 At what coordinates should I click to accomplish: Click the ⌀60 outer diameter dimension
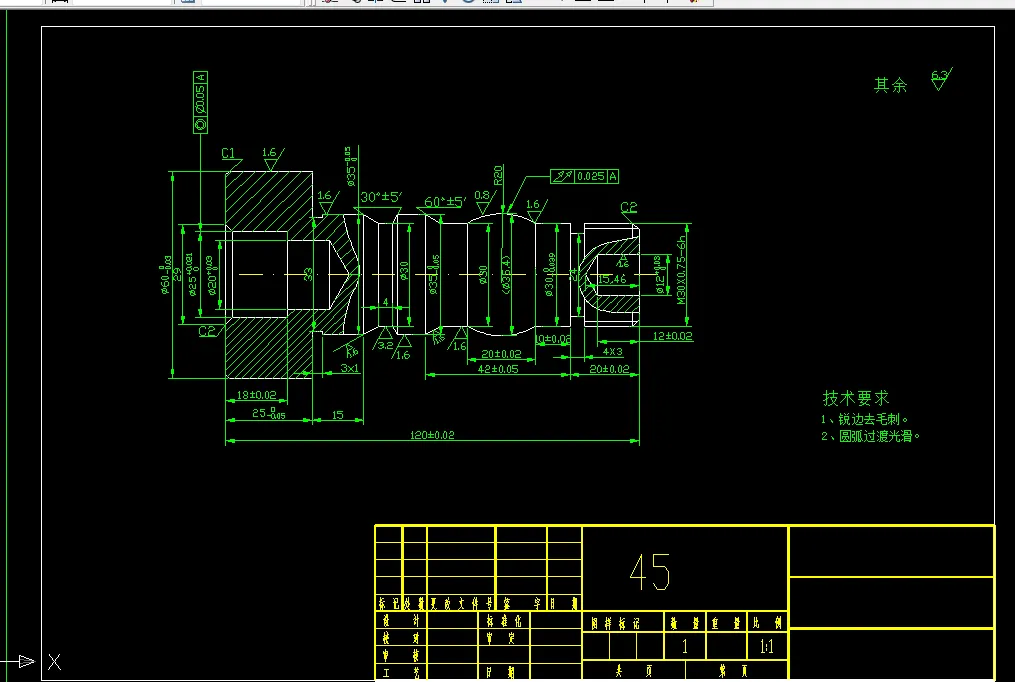[166, 274]
